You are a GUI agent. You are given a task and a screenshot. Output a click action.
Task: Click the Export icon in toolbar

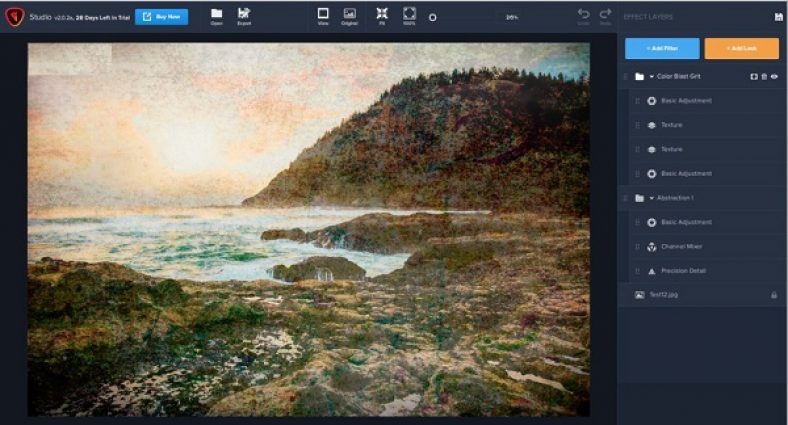pyautogui.click(x=244, y=14)
